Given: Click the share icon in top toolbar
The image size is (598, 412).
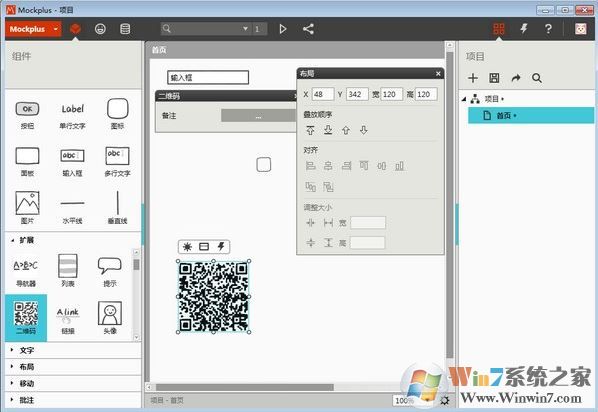Looking at the screenshot, I should 308,29.
